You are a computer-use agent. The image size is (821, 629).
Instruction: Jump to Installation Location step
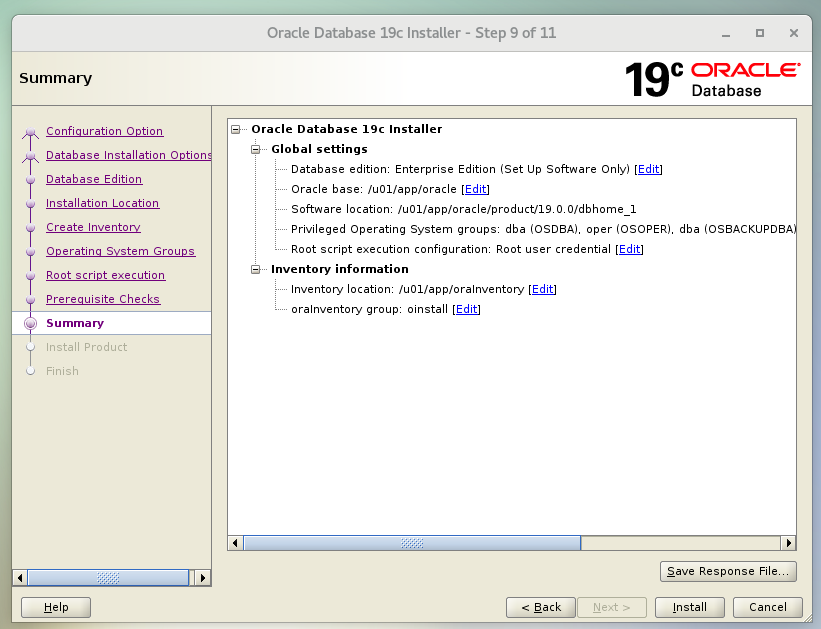[102, 203]
